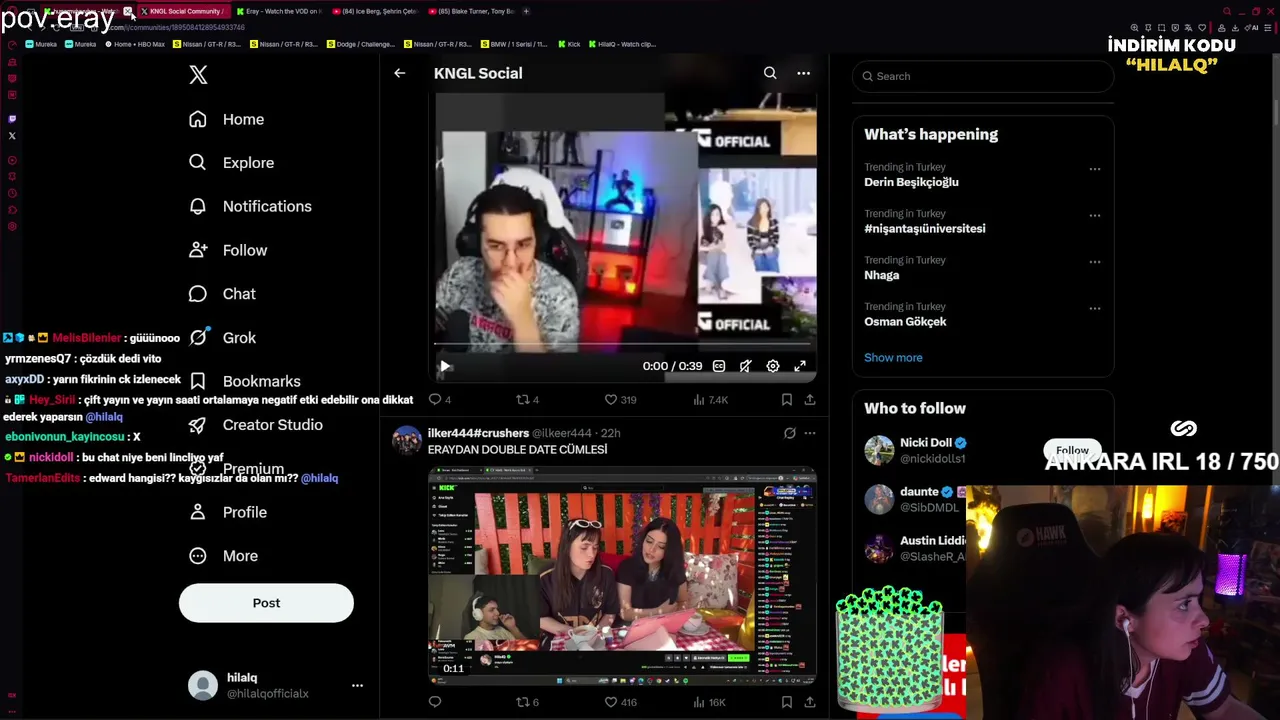
Task: Open Nicki Doll's profile in Who to follow
Action: click(926, 443)
